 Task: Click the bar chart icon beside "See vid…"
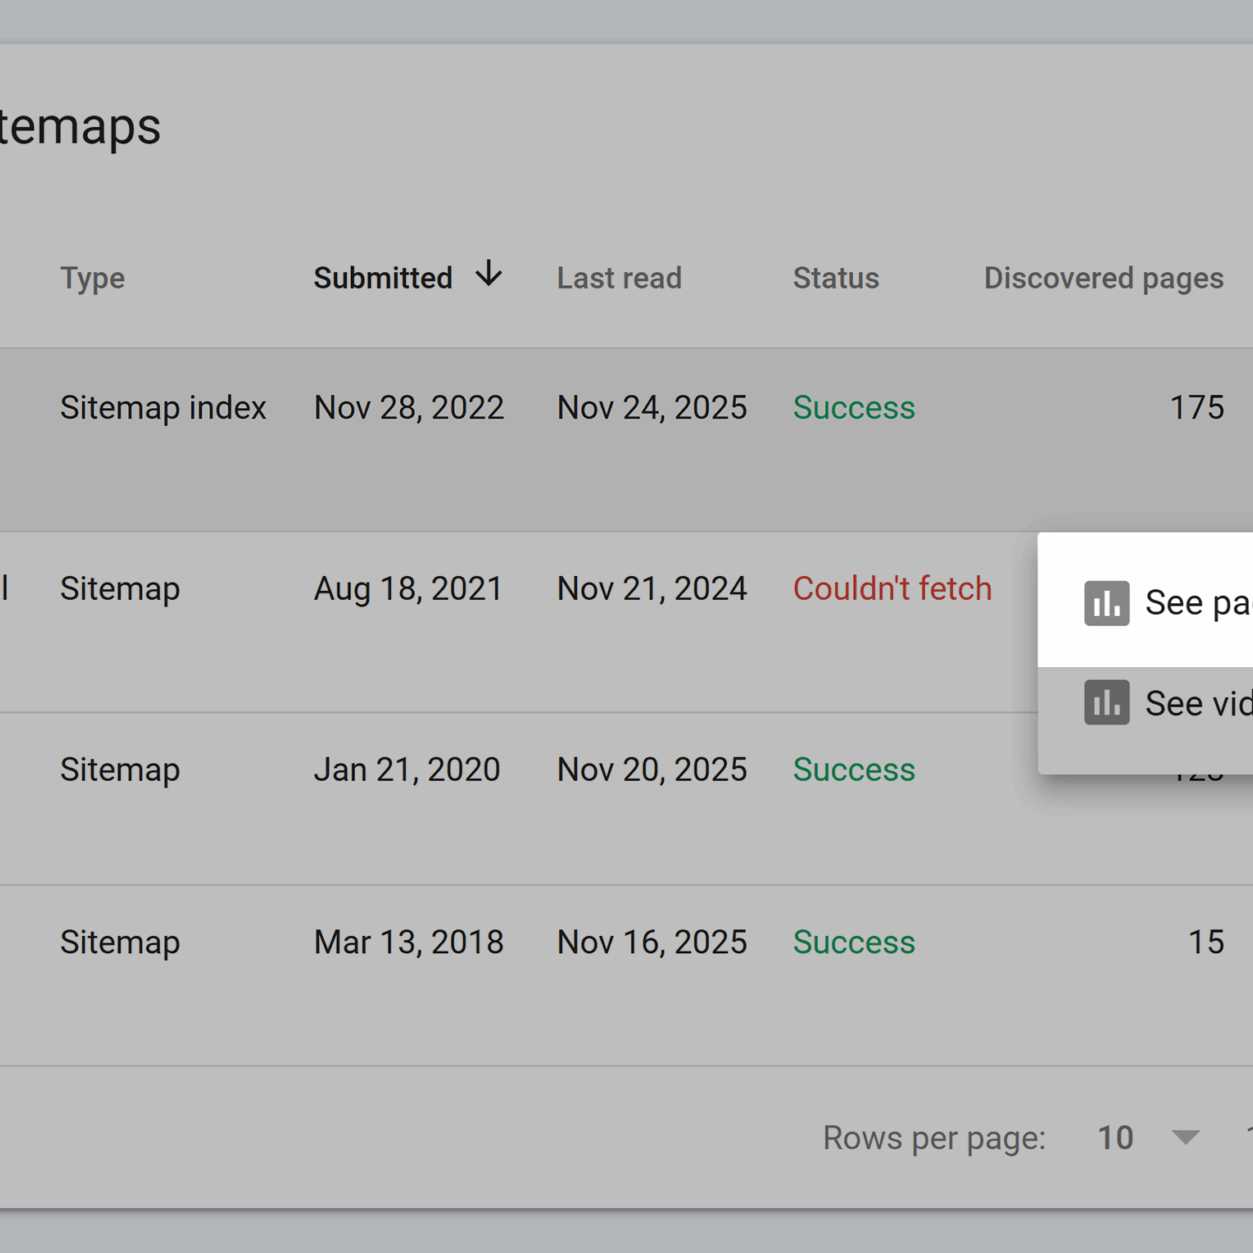click(1106, 703)
